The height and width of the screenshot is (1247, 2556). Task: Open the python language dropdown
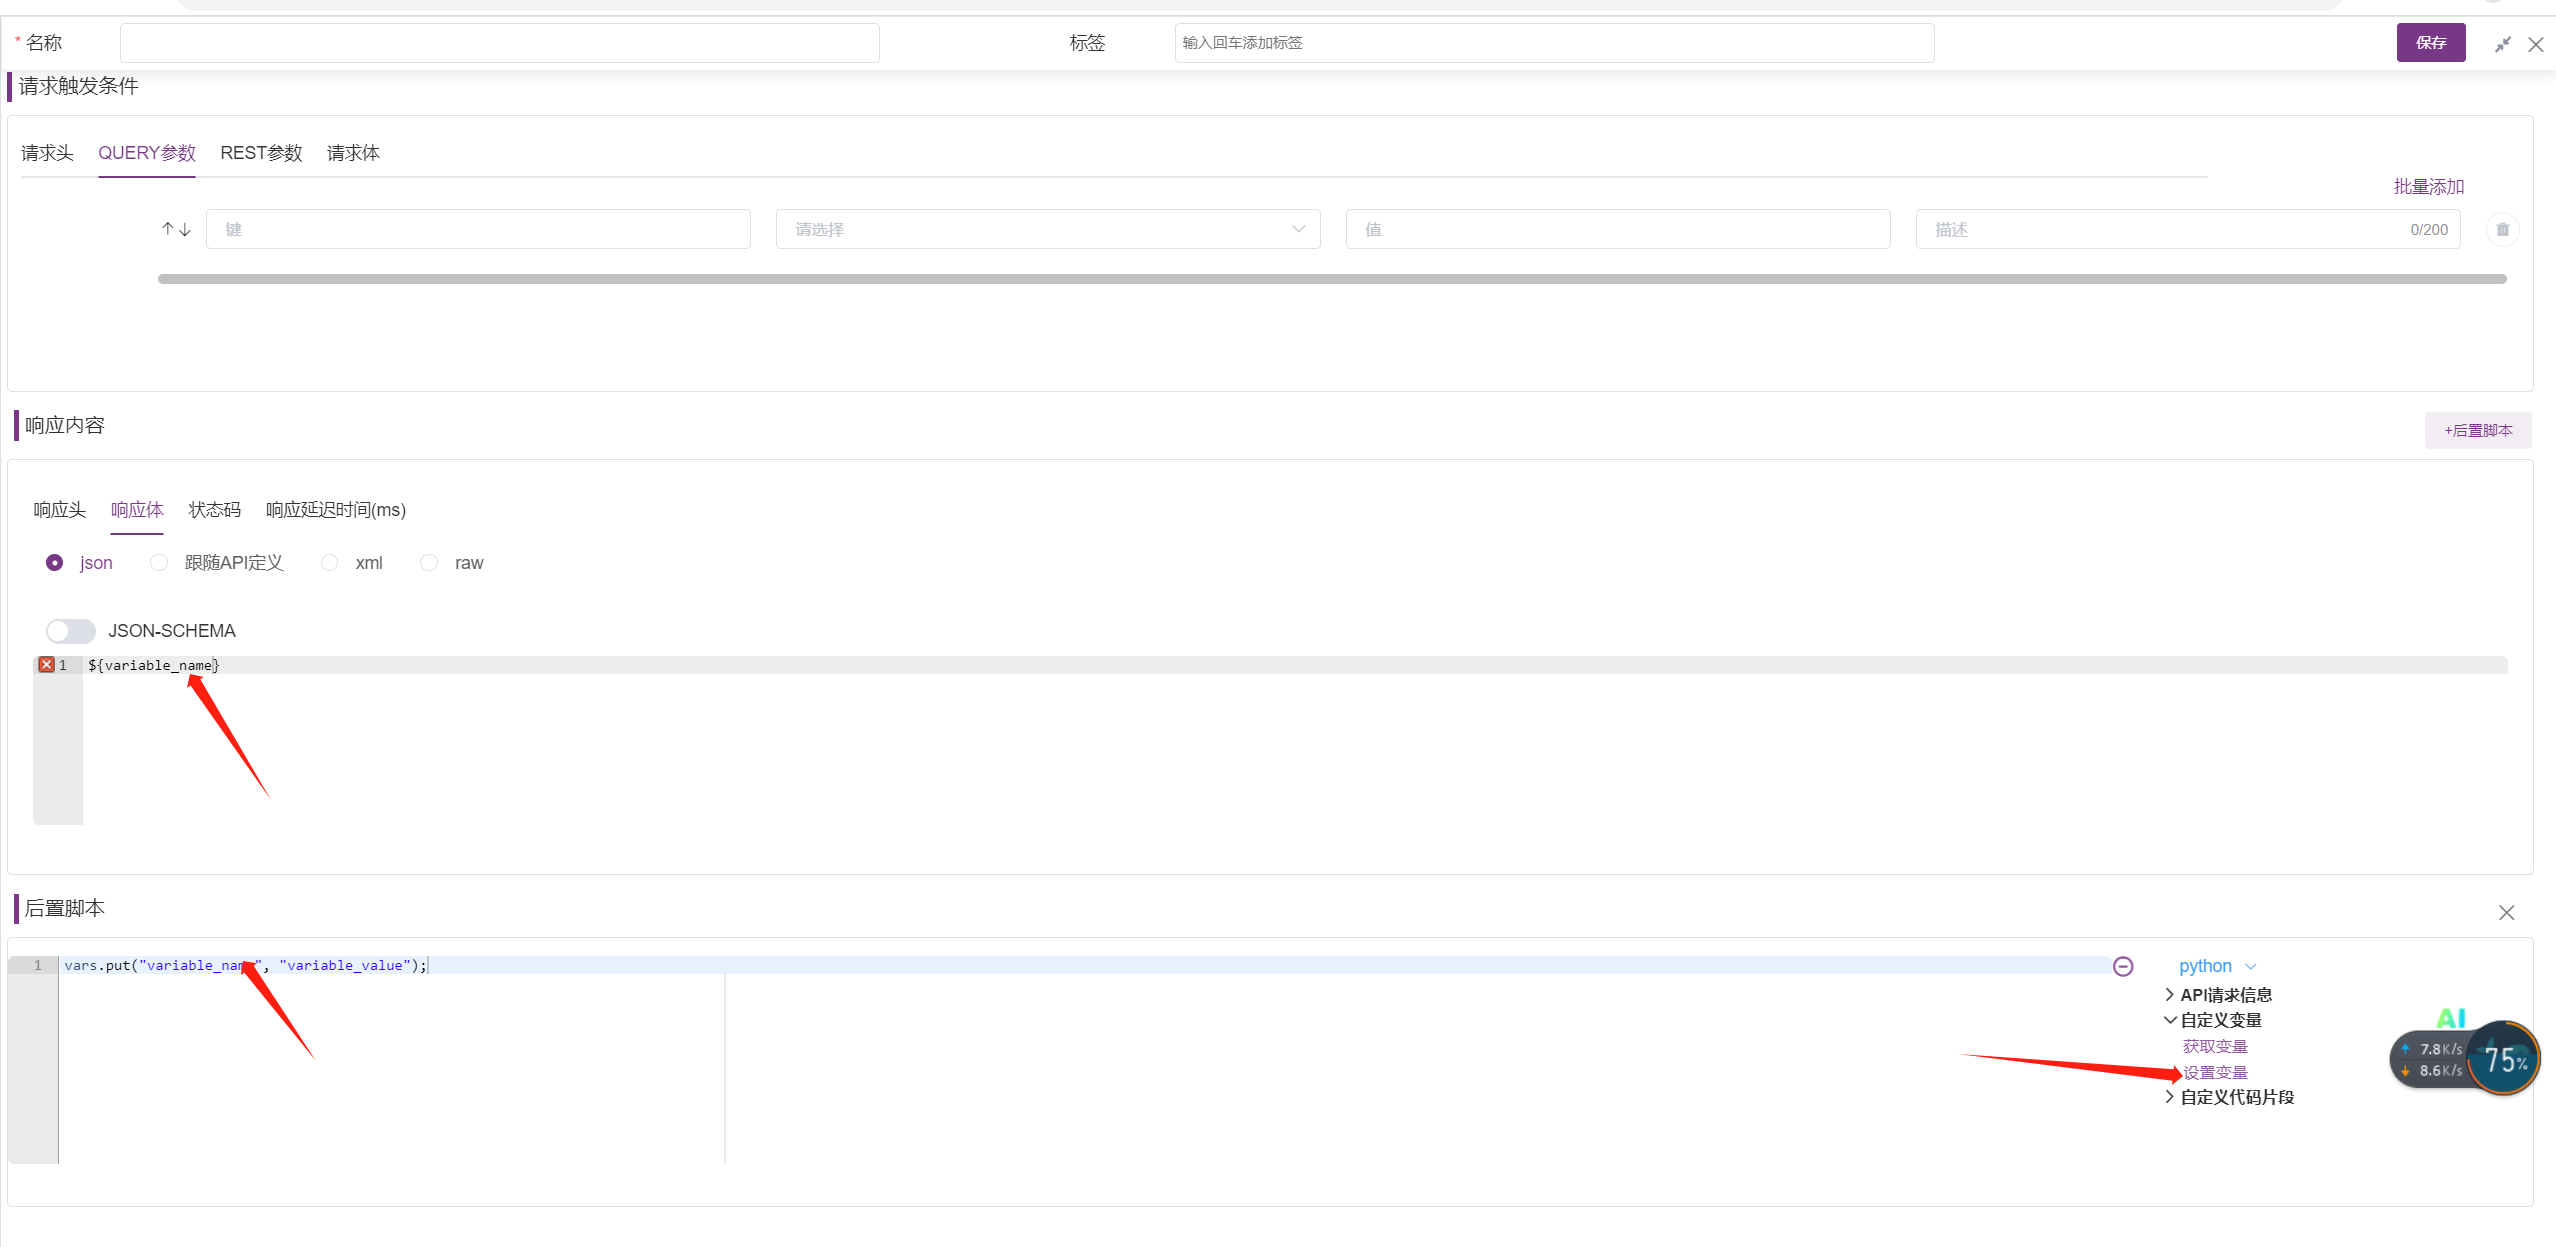(2214, 965)
